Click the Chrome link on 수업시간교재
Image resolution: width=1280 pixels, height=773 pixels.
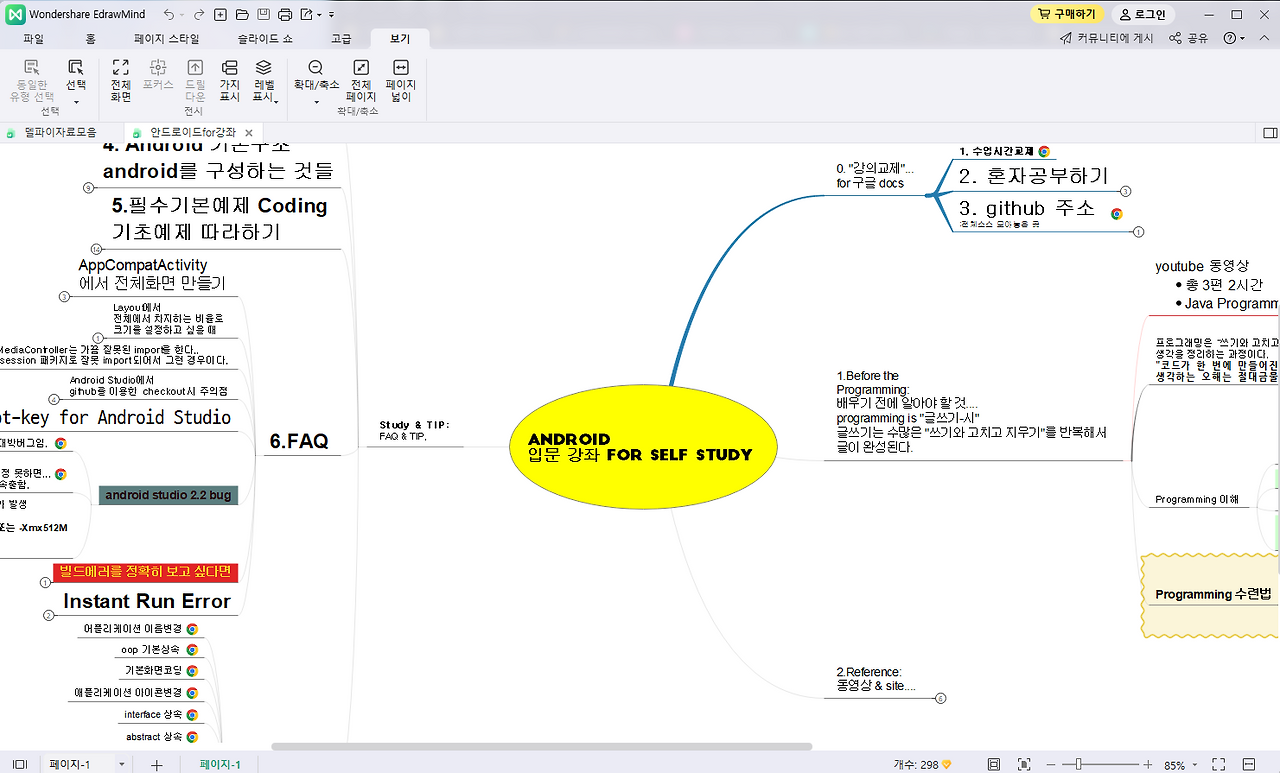tap(1044, 152)
